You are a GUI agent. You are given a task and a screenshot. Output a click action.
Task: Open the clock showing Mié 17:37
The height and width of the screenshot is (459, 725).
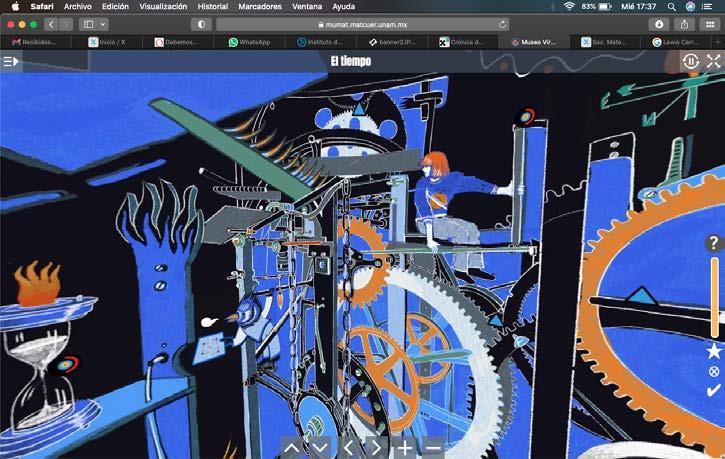639,6
